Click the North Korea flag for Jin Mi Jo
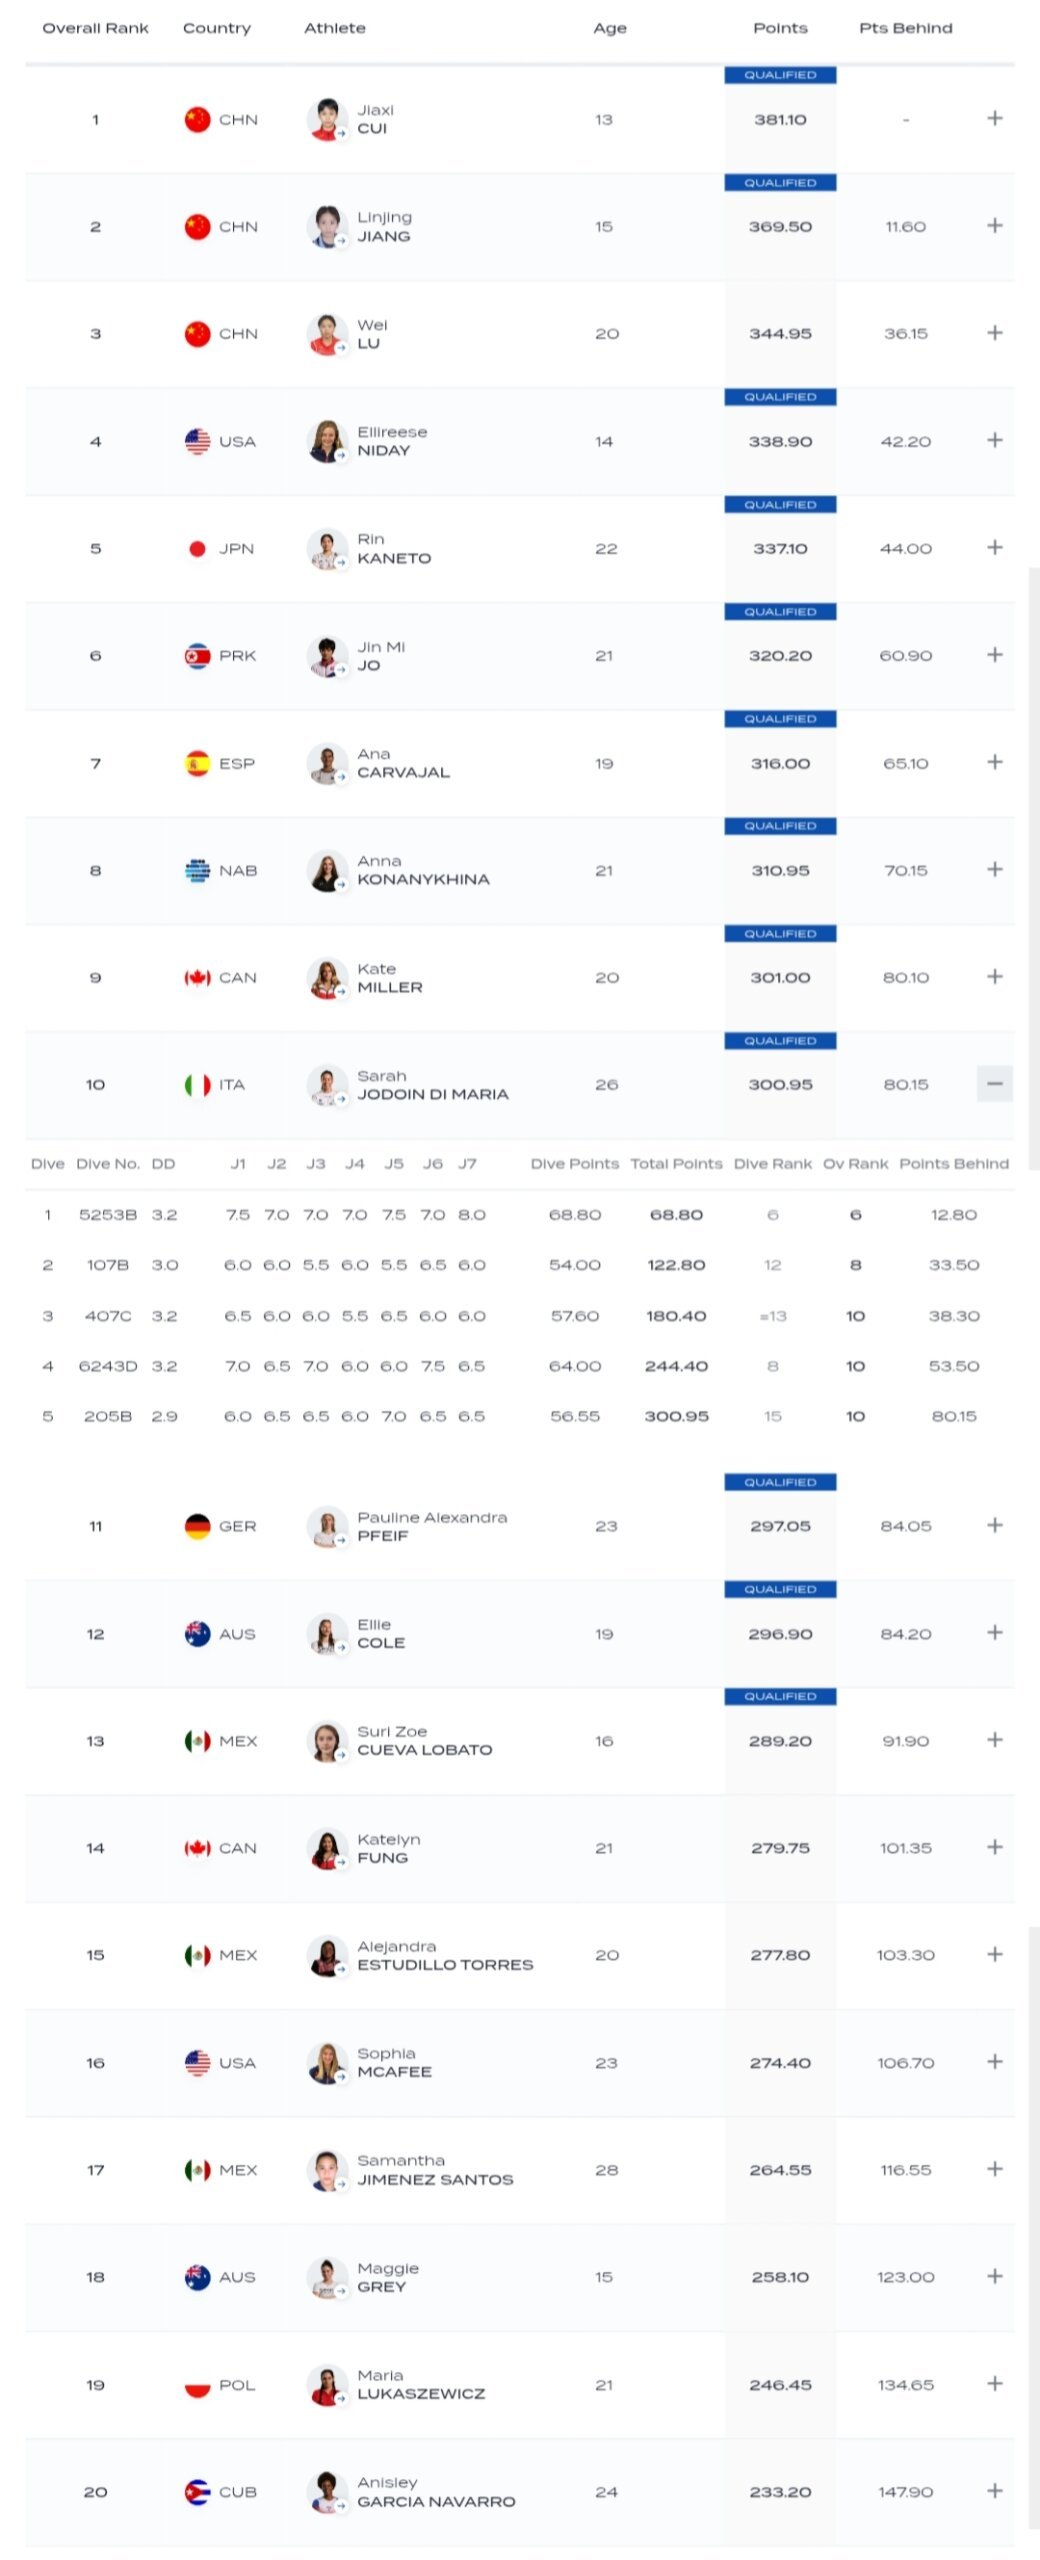1040x2560 pixels. (x=197, y=656)
